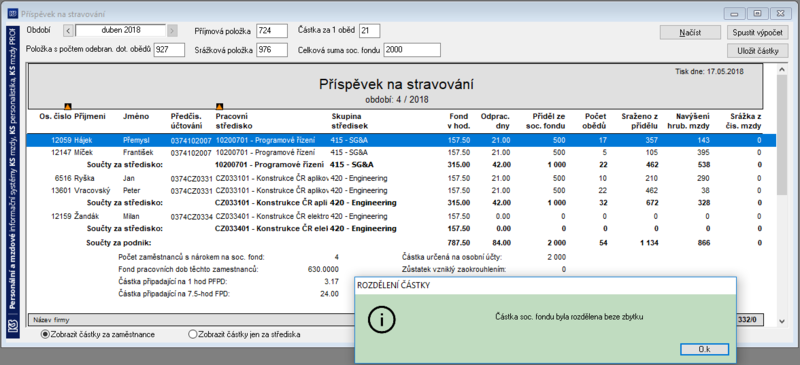Click Součty za podnik totals row label
This screenshot has height=365, width=800.
coord(120,243)
